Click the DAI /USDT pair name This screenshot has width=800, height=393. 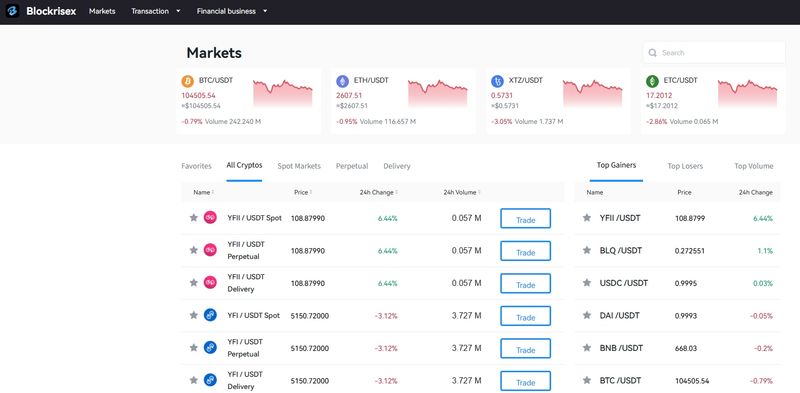pyautogui.click(x=620, y=316)
